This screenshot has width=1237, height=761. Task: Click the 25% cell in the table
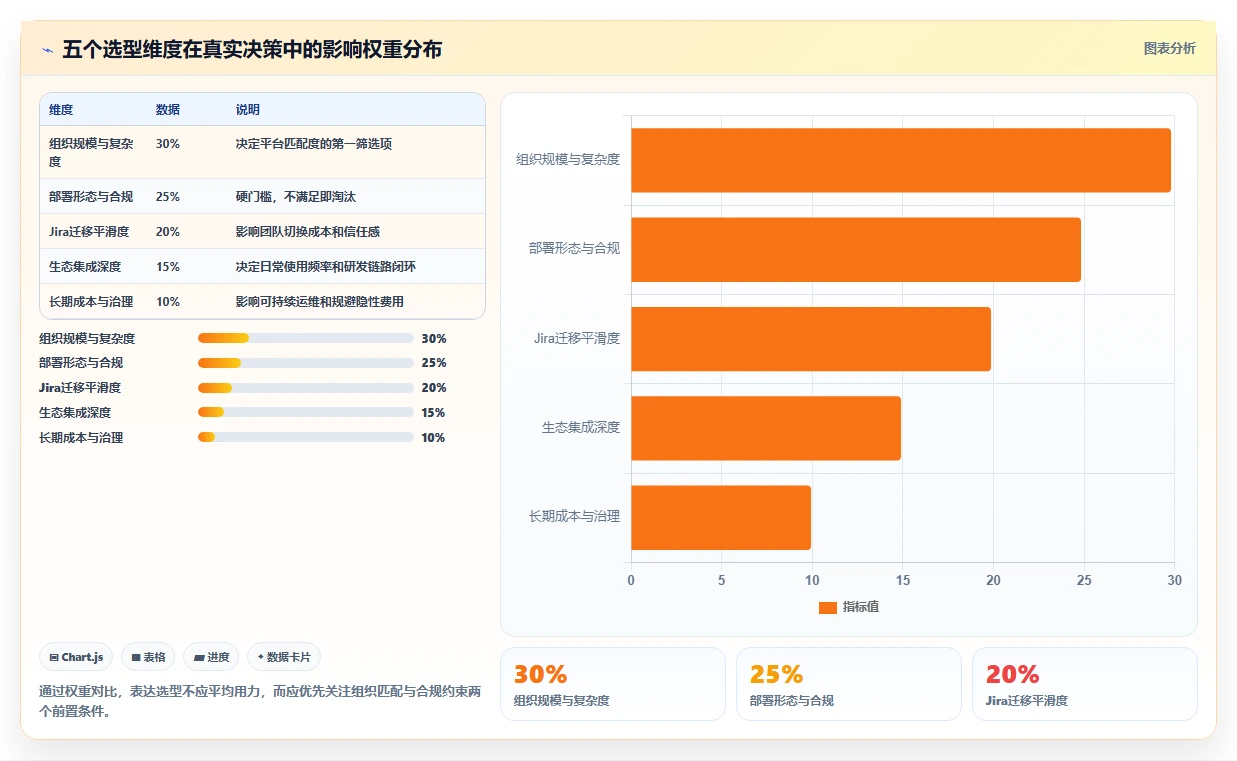(168, 197)
